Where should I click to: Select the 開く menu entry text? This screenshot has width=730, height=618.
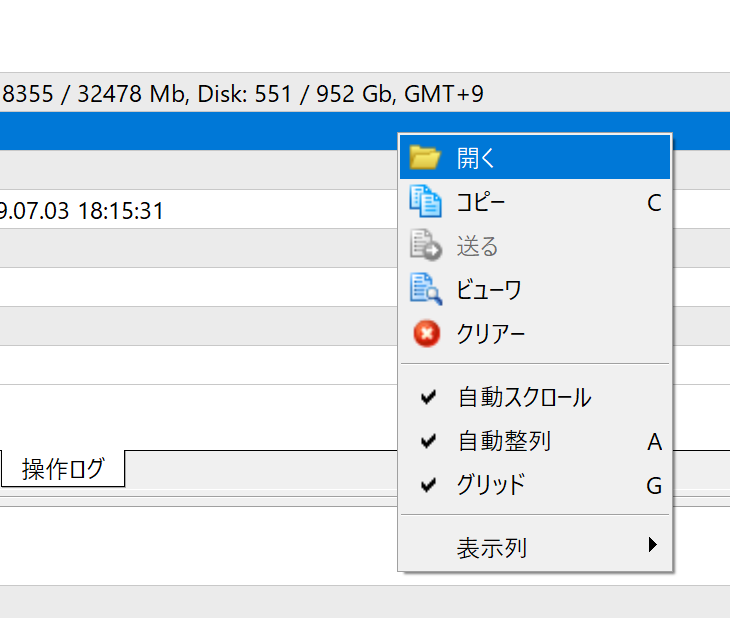477,159
